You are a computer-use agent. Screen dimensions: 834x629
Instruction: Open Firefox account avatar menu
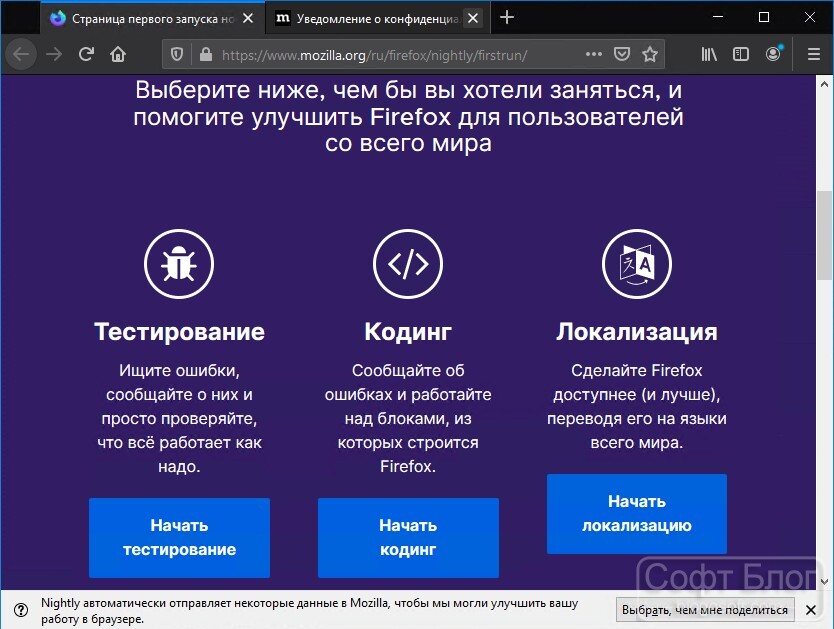tap(773, 54)
